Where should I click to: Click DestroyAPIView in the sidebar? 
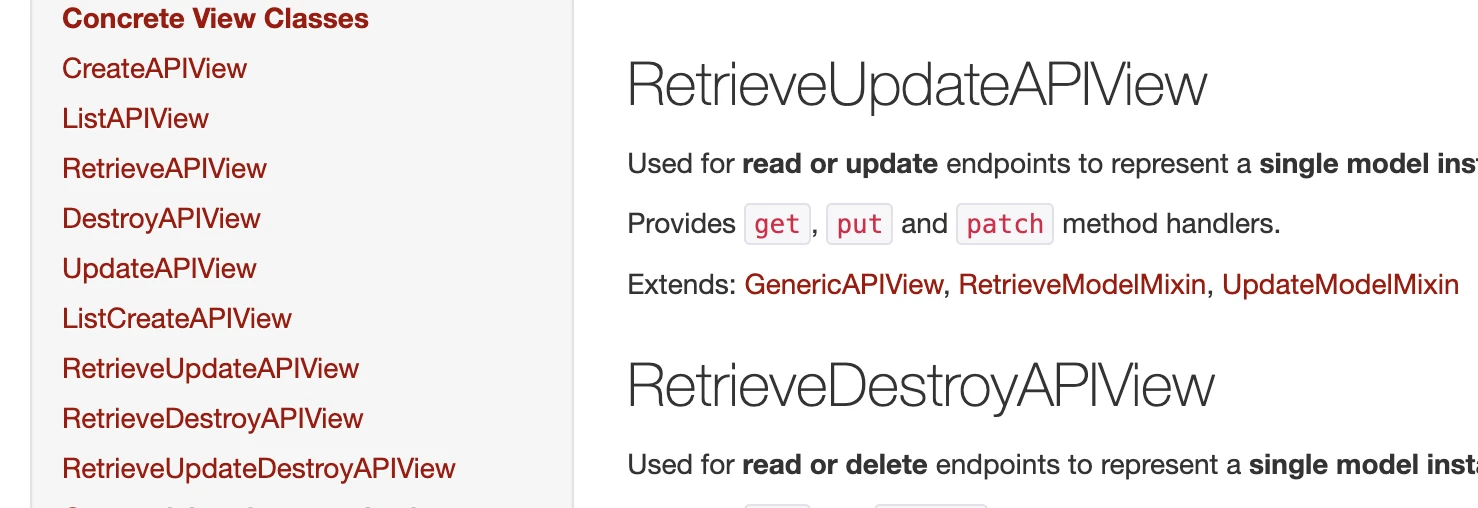[161, 219]
